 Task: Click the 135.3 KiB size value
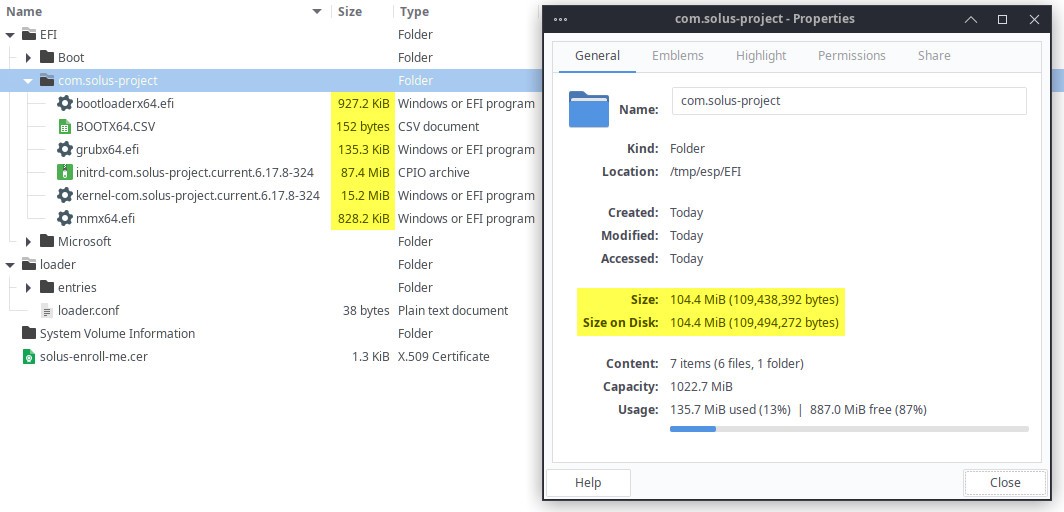click(x=364, y=150)
